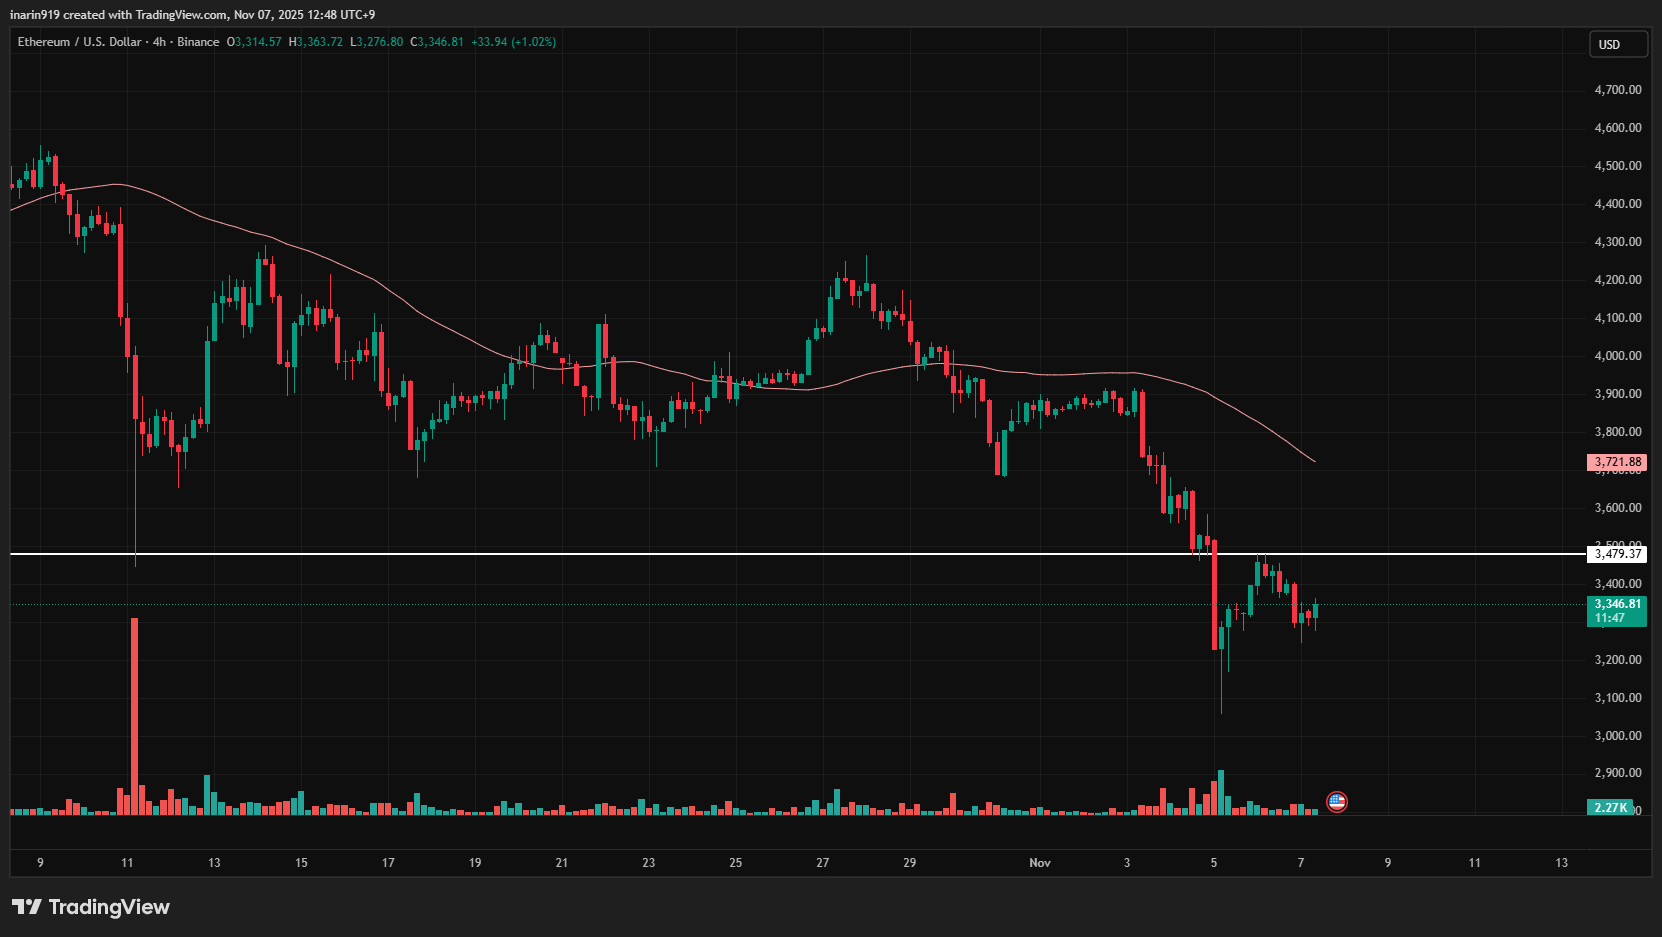Click the tallest red volume bar
Image resolution: width=1662 pixels, height=937 pixels.
tap(134, 715)
